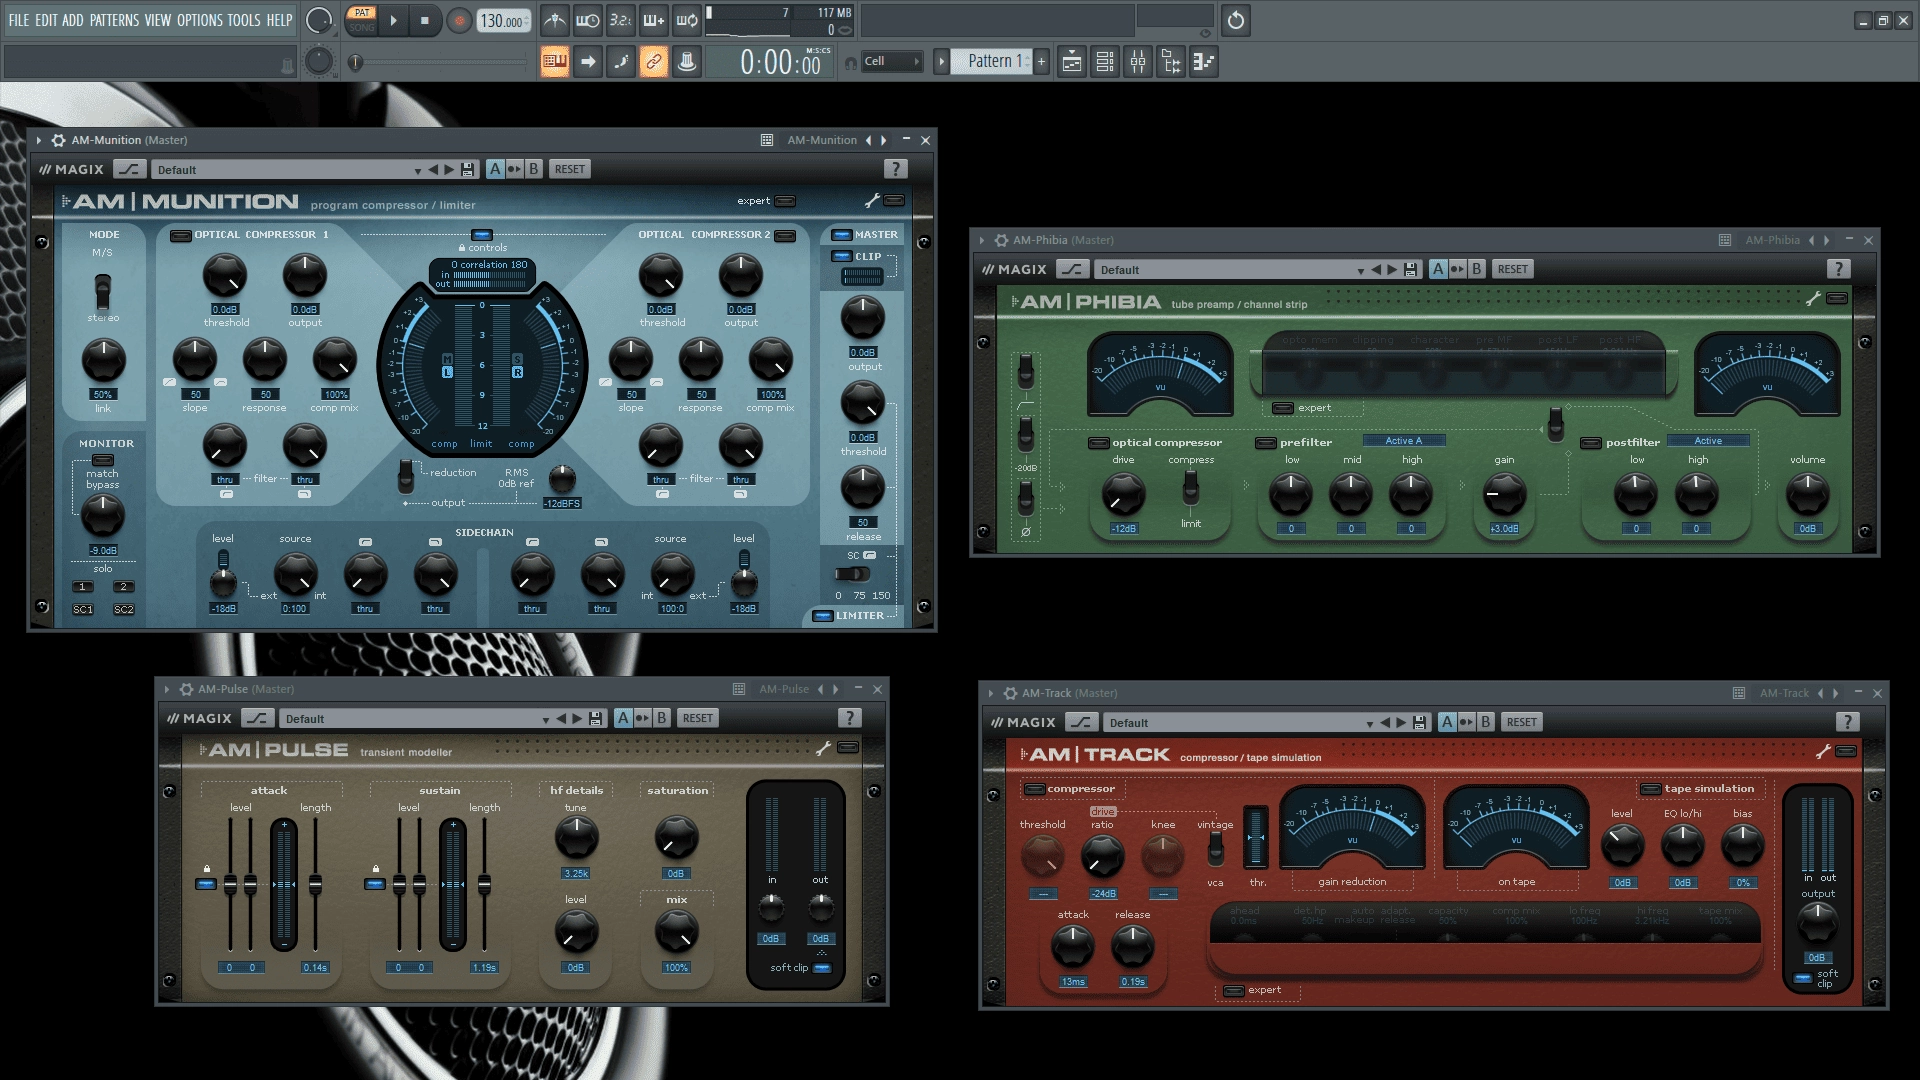Toggle tape simulation in AM-Track
This screenshot has width=1920, height=1080.
[x=1651, y=789]
